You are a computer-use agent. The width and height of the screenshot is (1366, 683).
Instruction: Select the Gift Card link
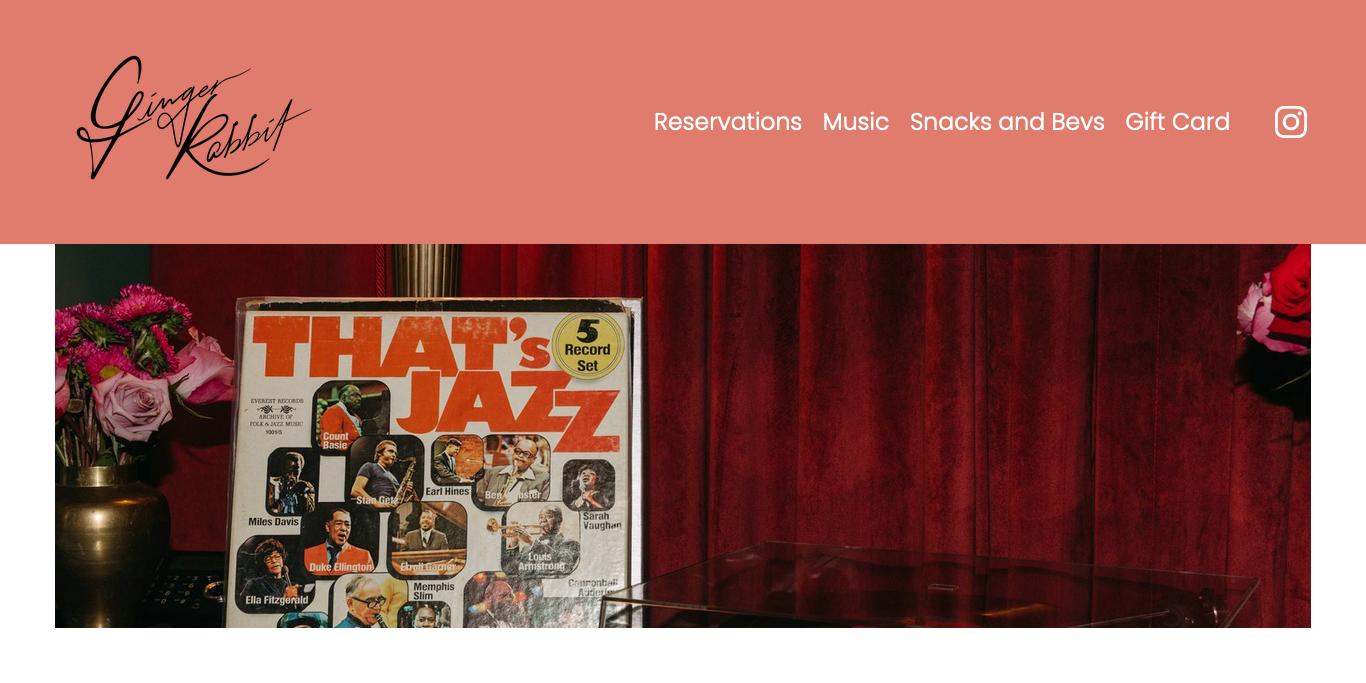[1178, 122]
